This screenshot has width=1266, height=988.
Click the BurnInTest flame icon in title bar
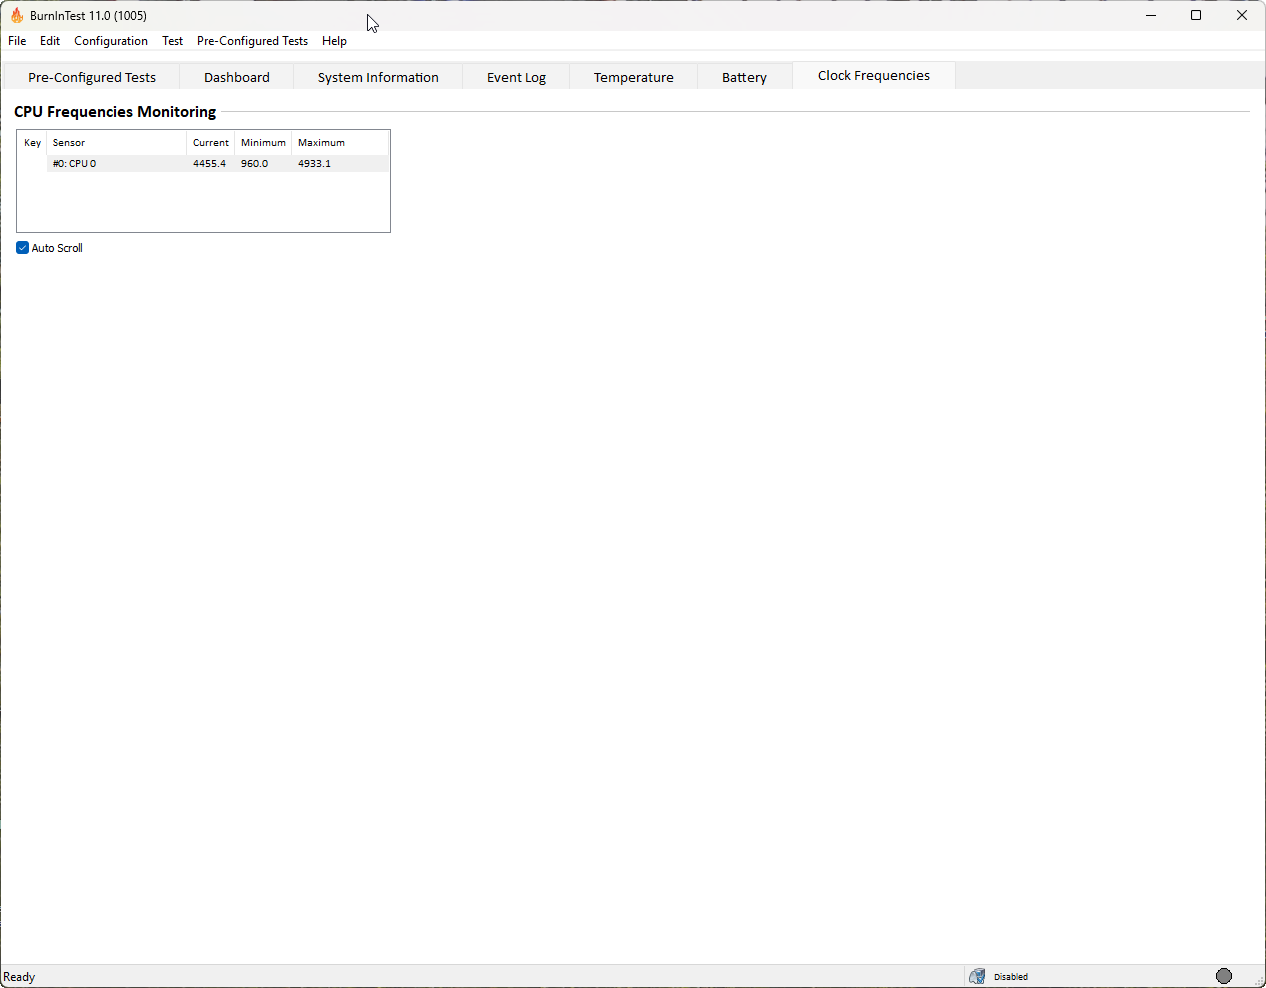click(x=17, y=15)
